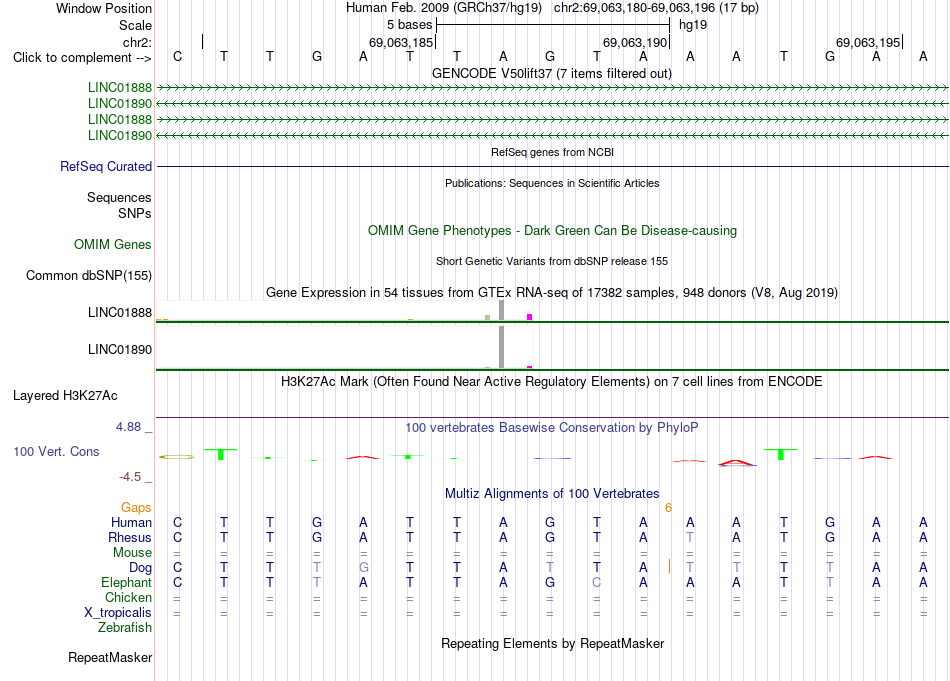950x681 pixels.
Task: Click the 'chr2:69,063,180-69,063,196 (17 bp)' position text
Action: [656, 8]
